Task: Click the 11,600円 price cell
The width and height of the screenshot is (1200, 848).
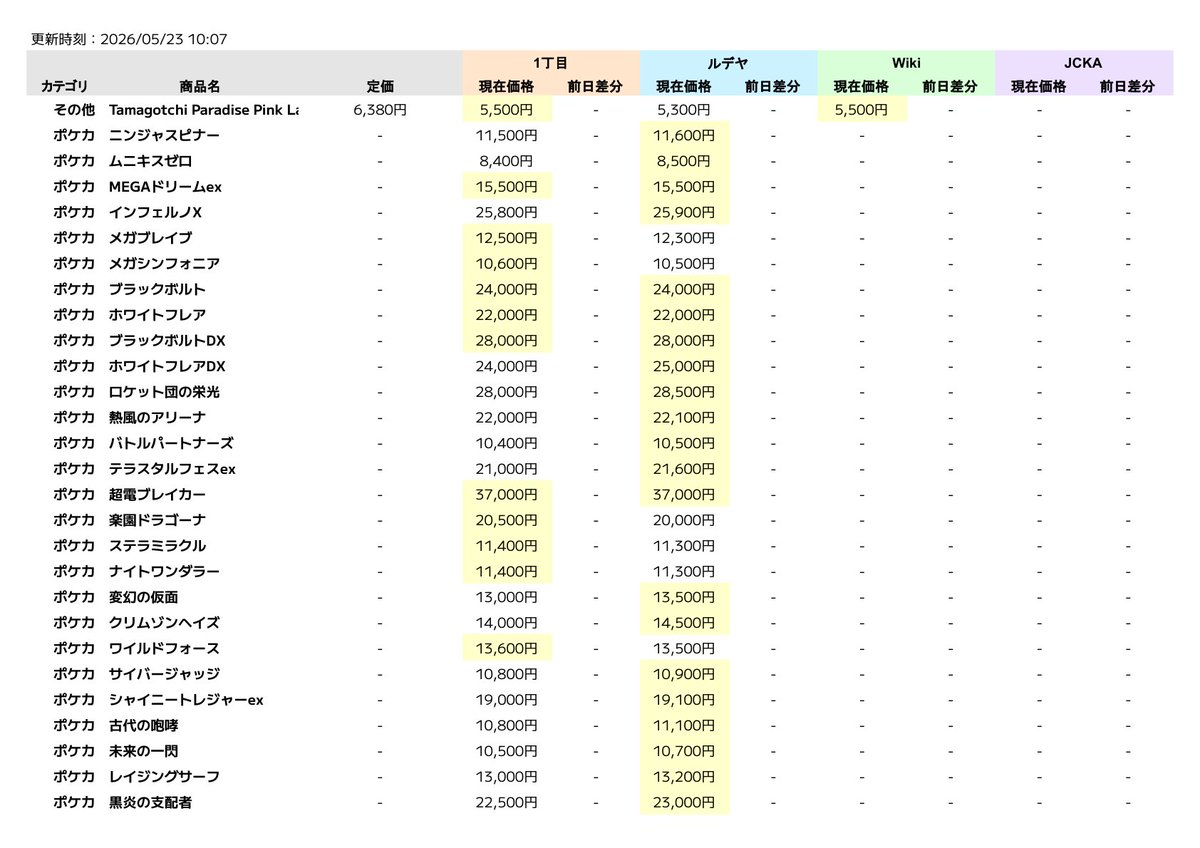Action: (685, 135)
